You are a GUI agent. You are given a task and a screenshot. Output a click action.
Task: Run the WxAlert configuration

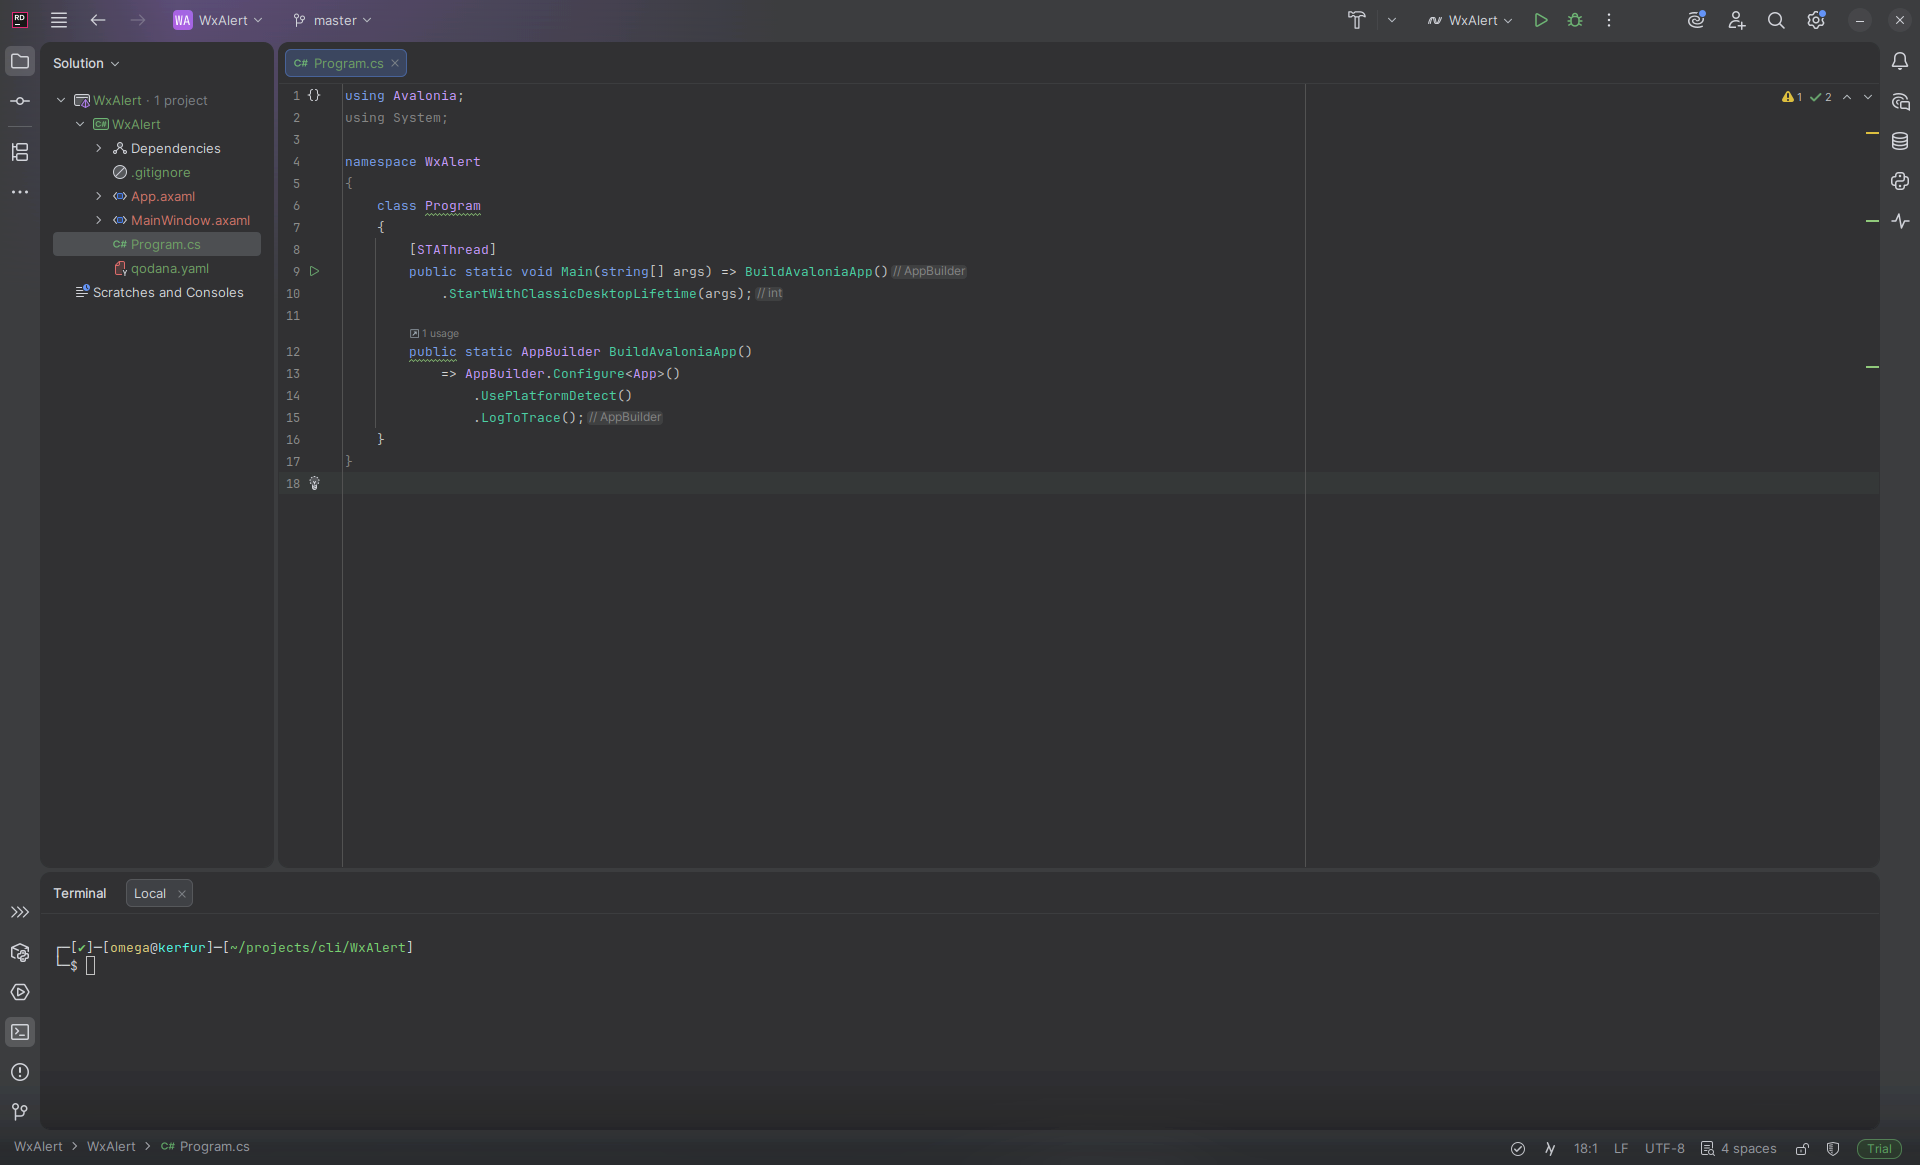(x=1541, y=20)
